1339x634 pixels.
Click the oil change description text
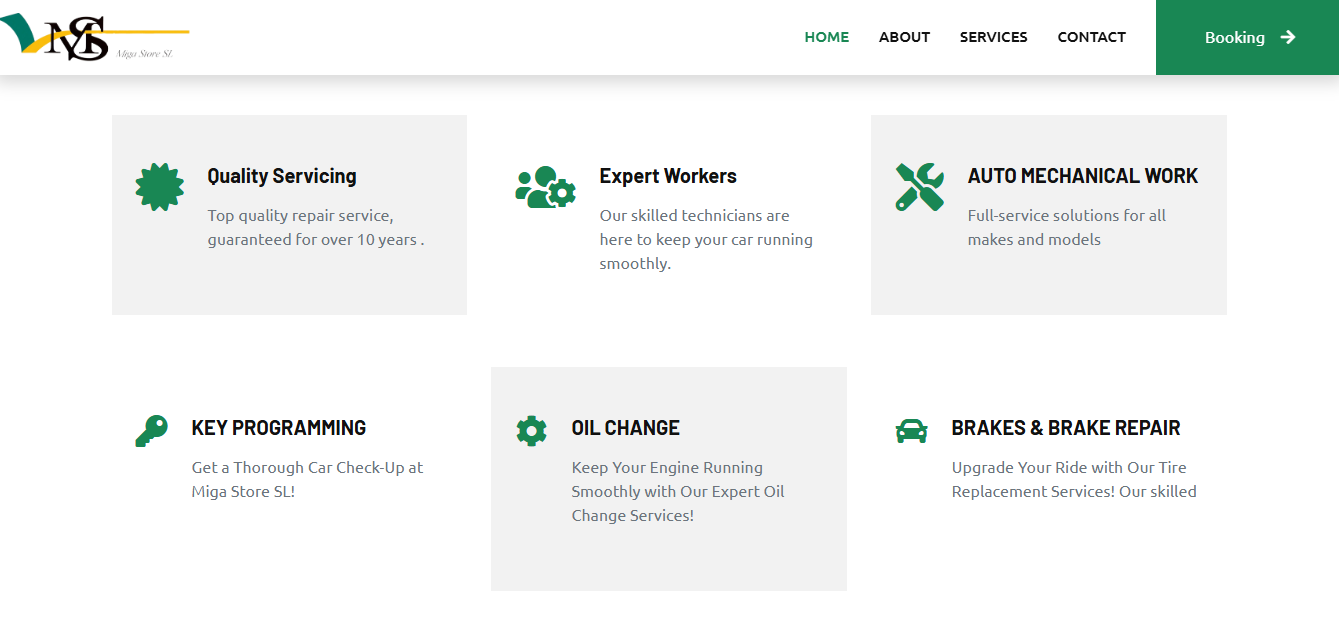(x=677, y=492)
